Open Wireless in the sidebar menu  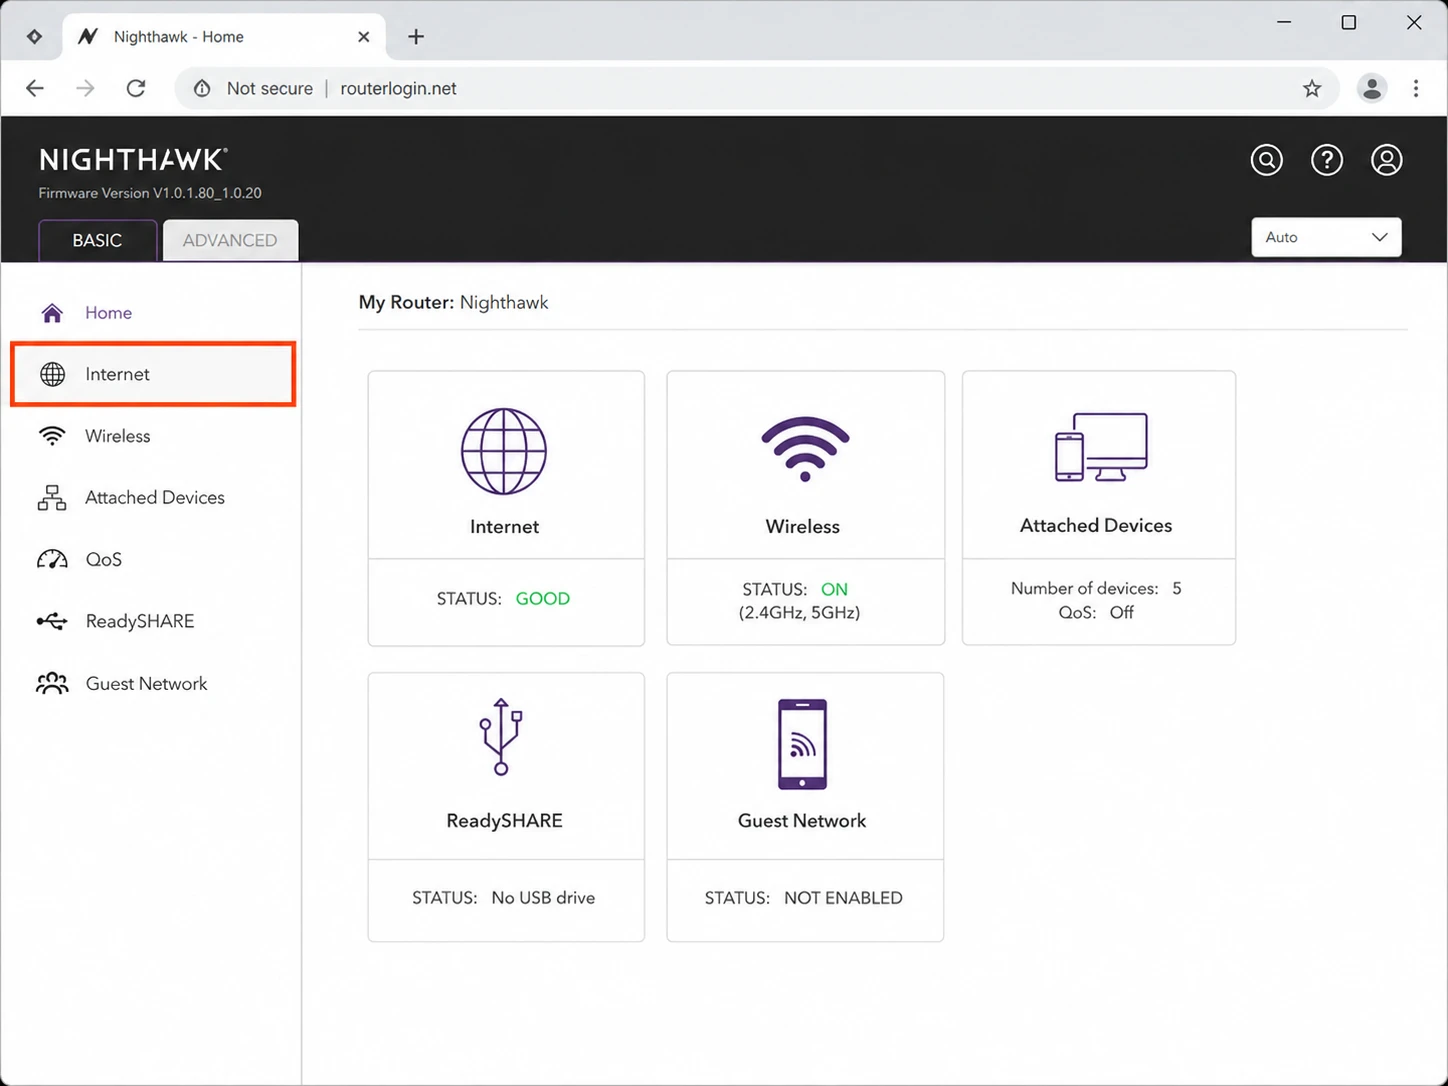[x=152, y=436]
